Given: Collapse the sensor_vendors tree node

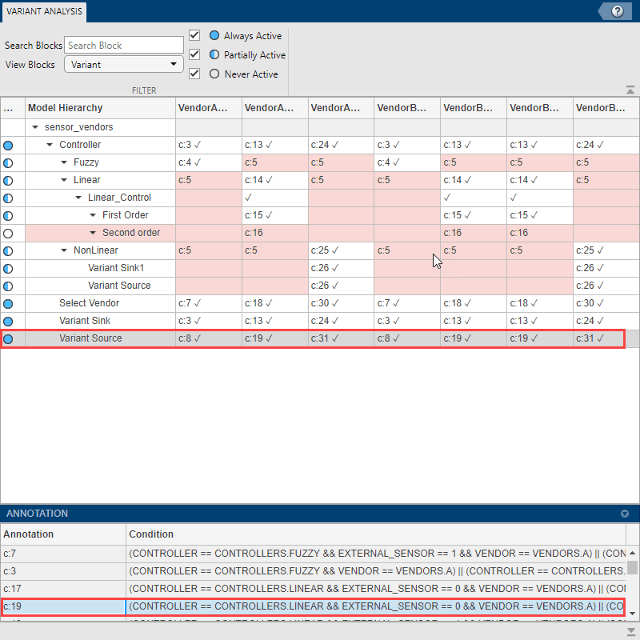Looking at the screenshot, I should pos(35,127).
